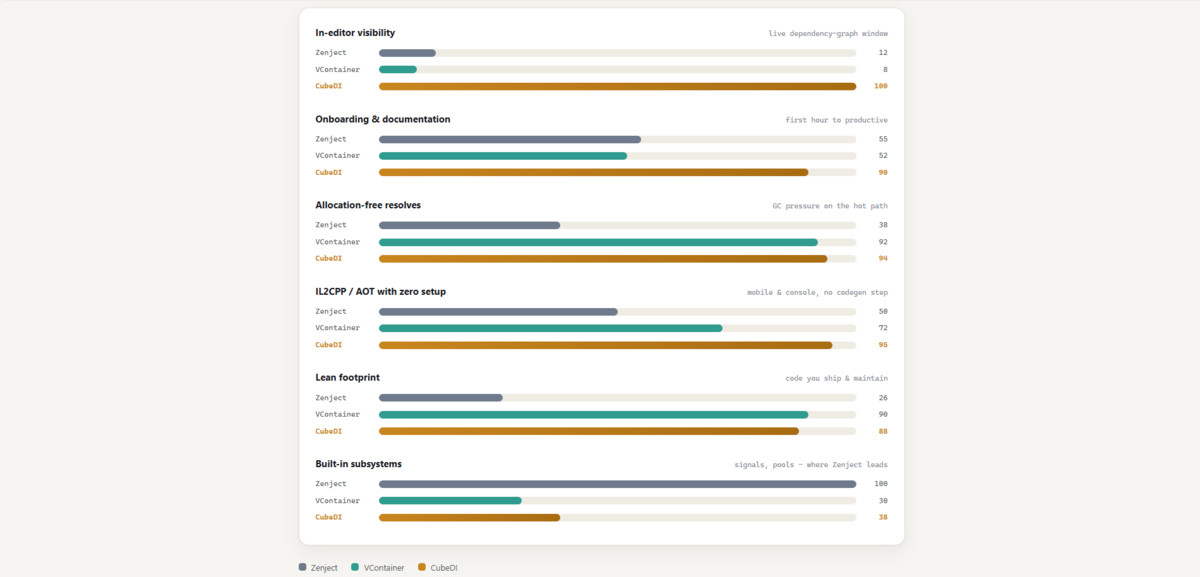Click Zenject bar under Built-in subsystems
Viewport: 1200px width, 577px height.
point(617,484)
